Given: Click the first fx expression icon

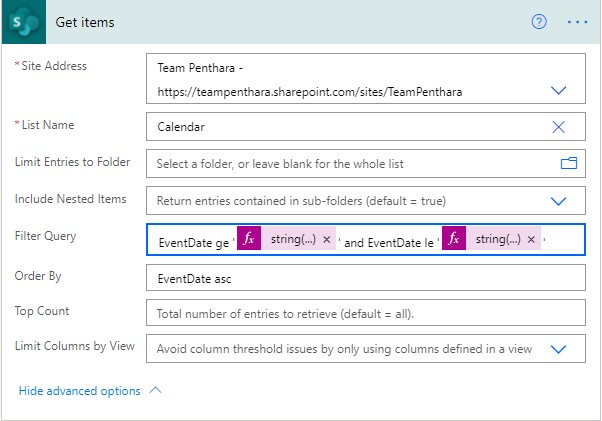Looking at the screenshot, I should [250, 240].
